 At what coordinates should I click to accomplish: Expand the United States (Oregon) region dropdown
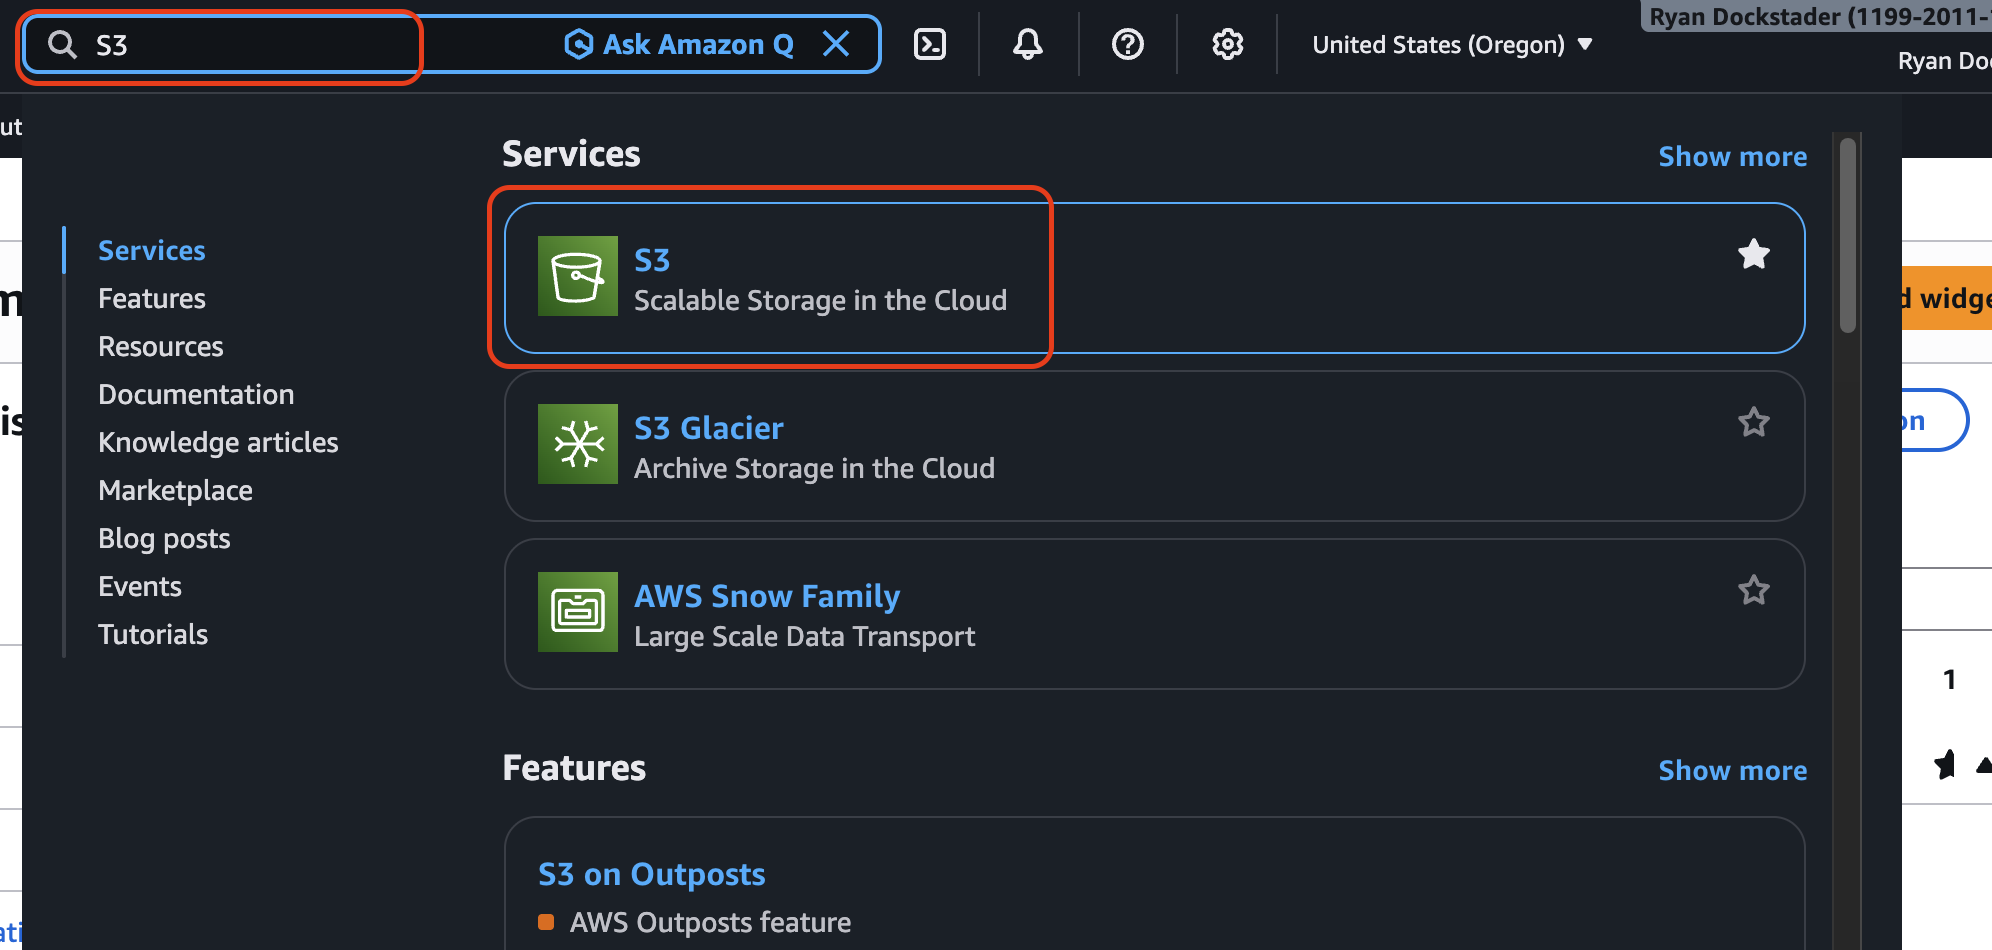click(1452, 45)
